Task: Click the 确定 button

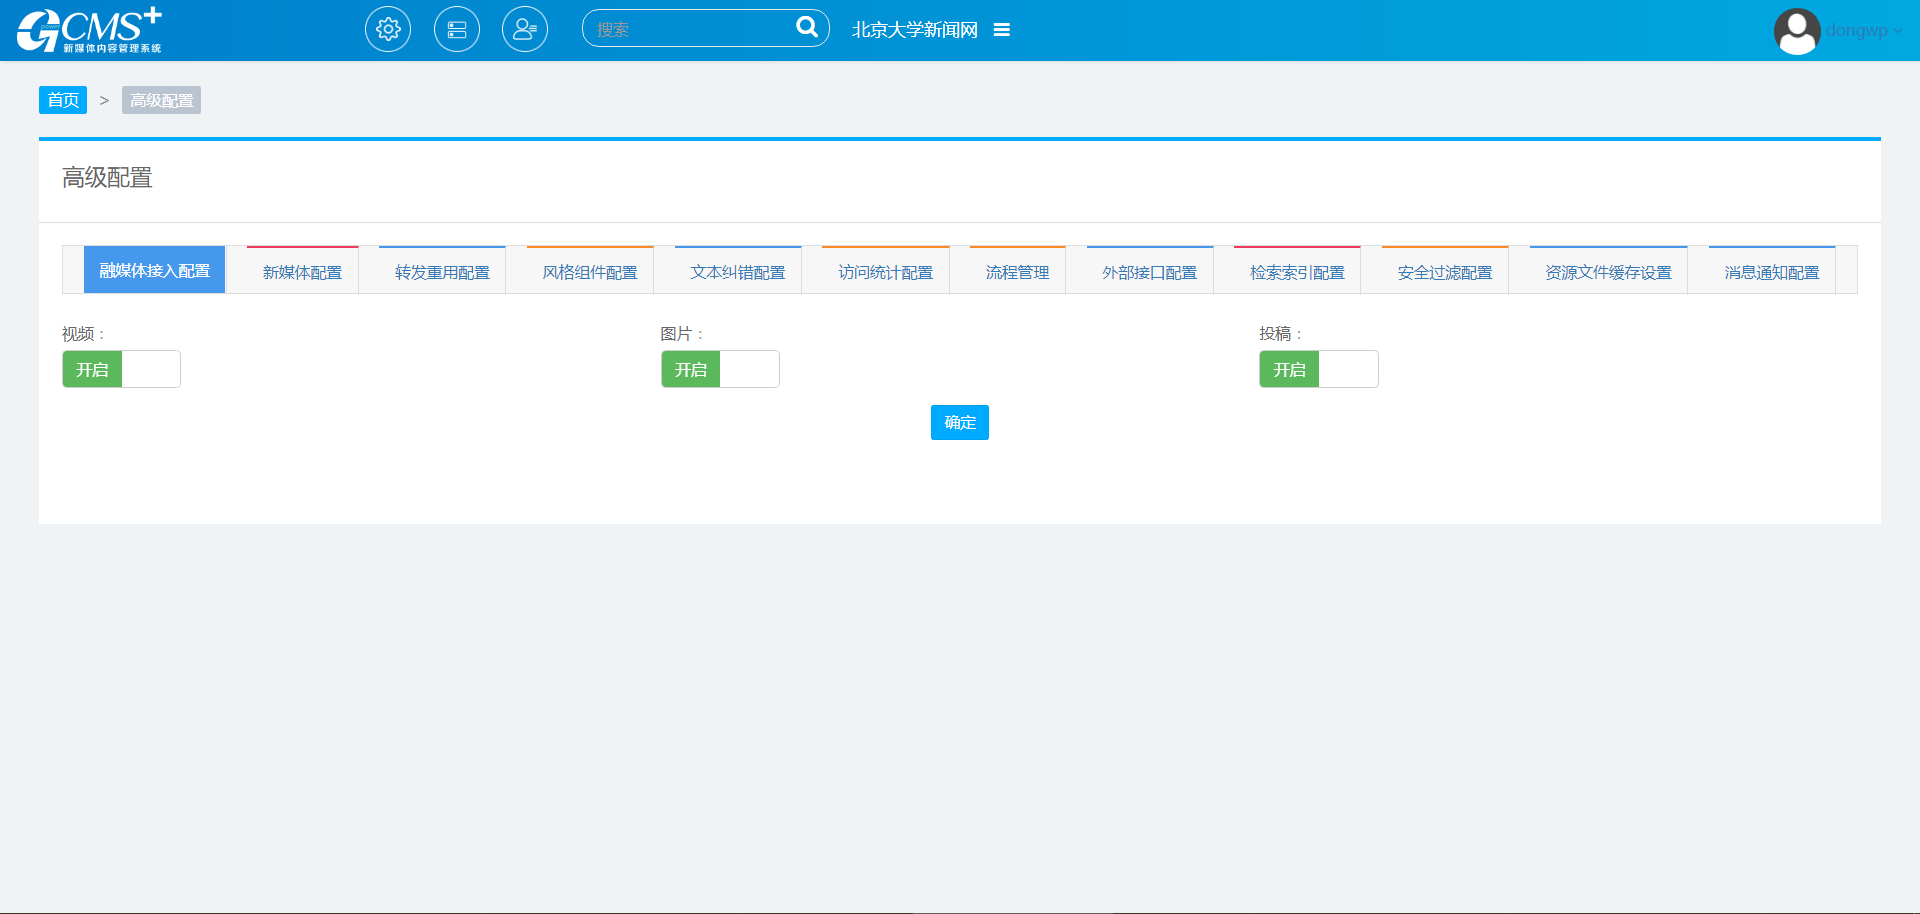Action: [959, 423]
